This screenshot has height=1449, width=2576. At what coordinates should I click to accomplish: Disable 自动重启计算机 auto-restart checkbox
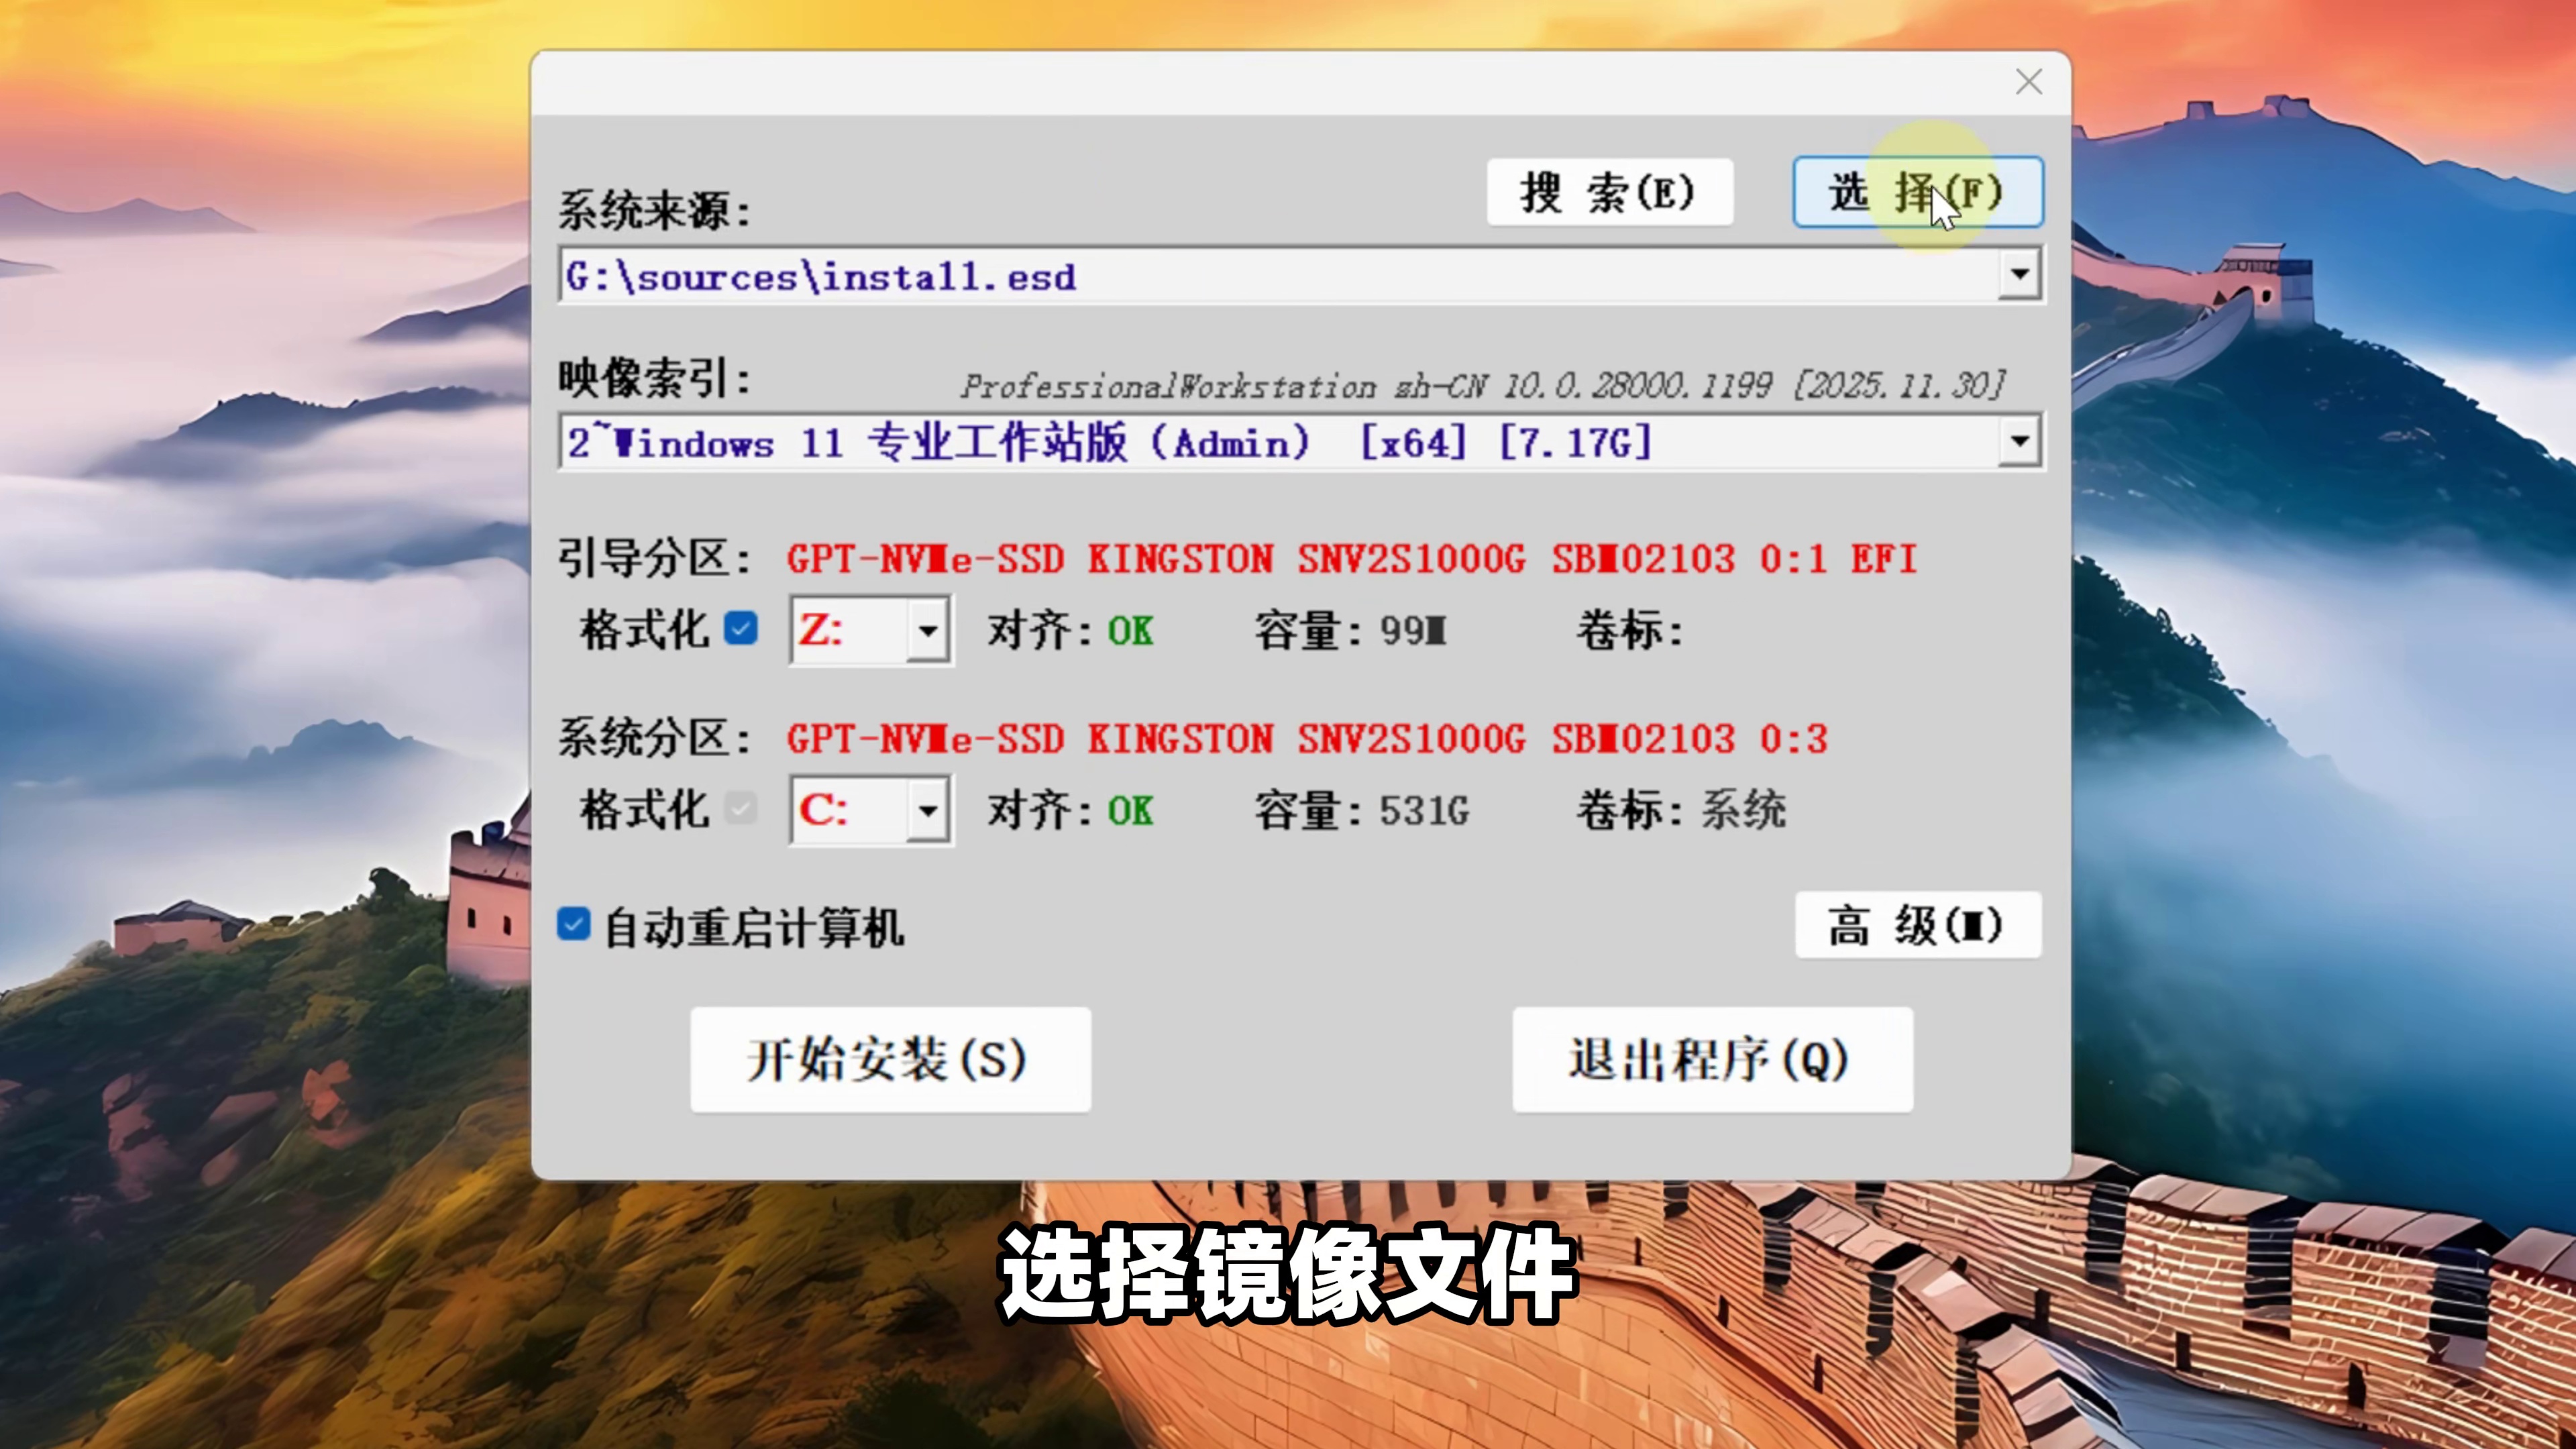point(574,924)
